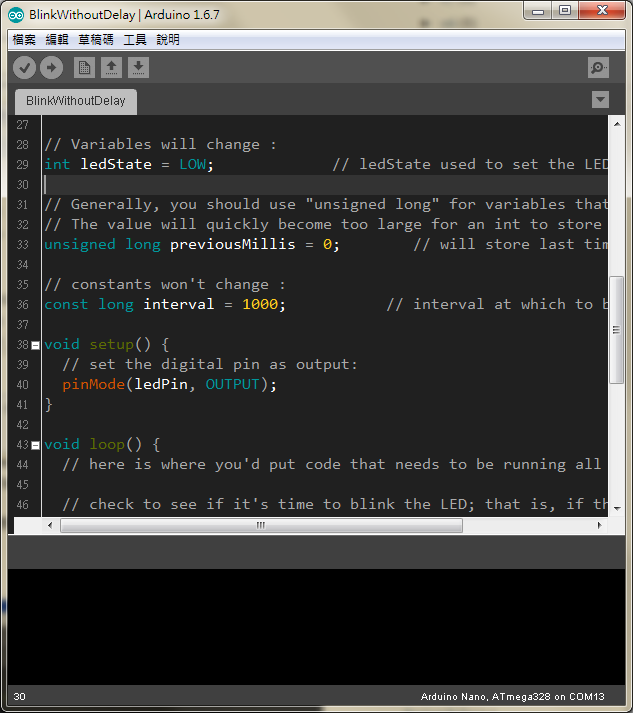Viewport: 633px width, 713px height.
Task: Click 'LOW' value on line 29
Action: point(193,164)
